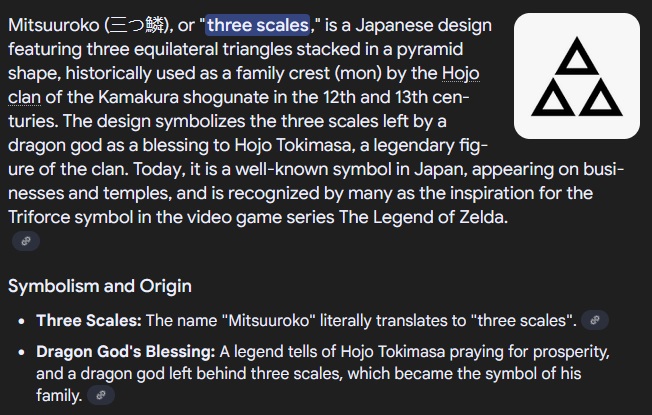Open link icon after the word "family."
Image resolution: width=652 pixels, height=415 pixels.
(101, 395)
